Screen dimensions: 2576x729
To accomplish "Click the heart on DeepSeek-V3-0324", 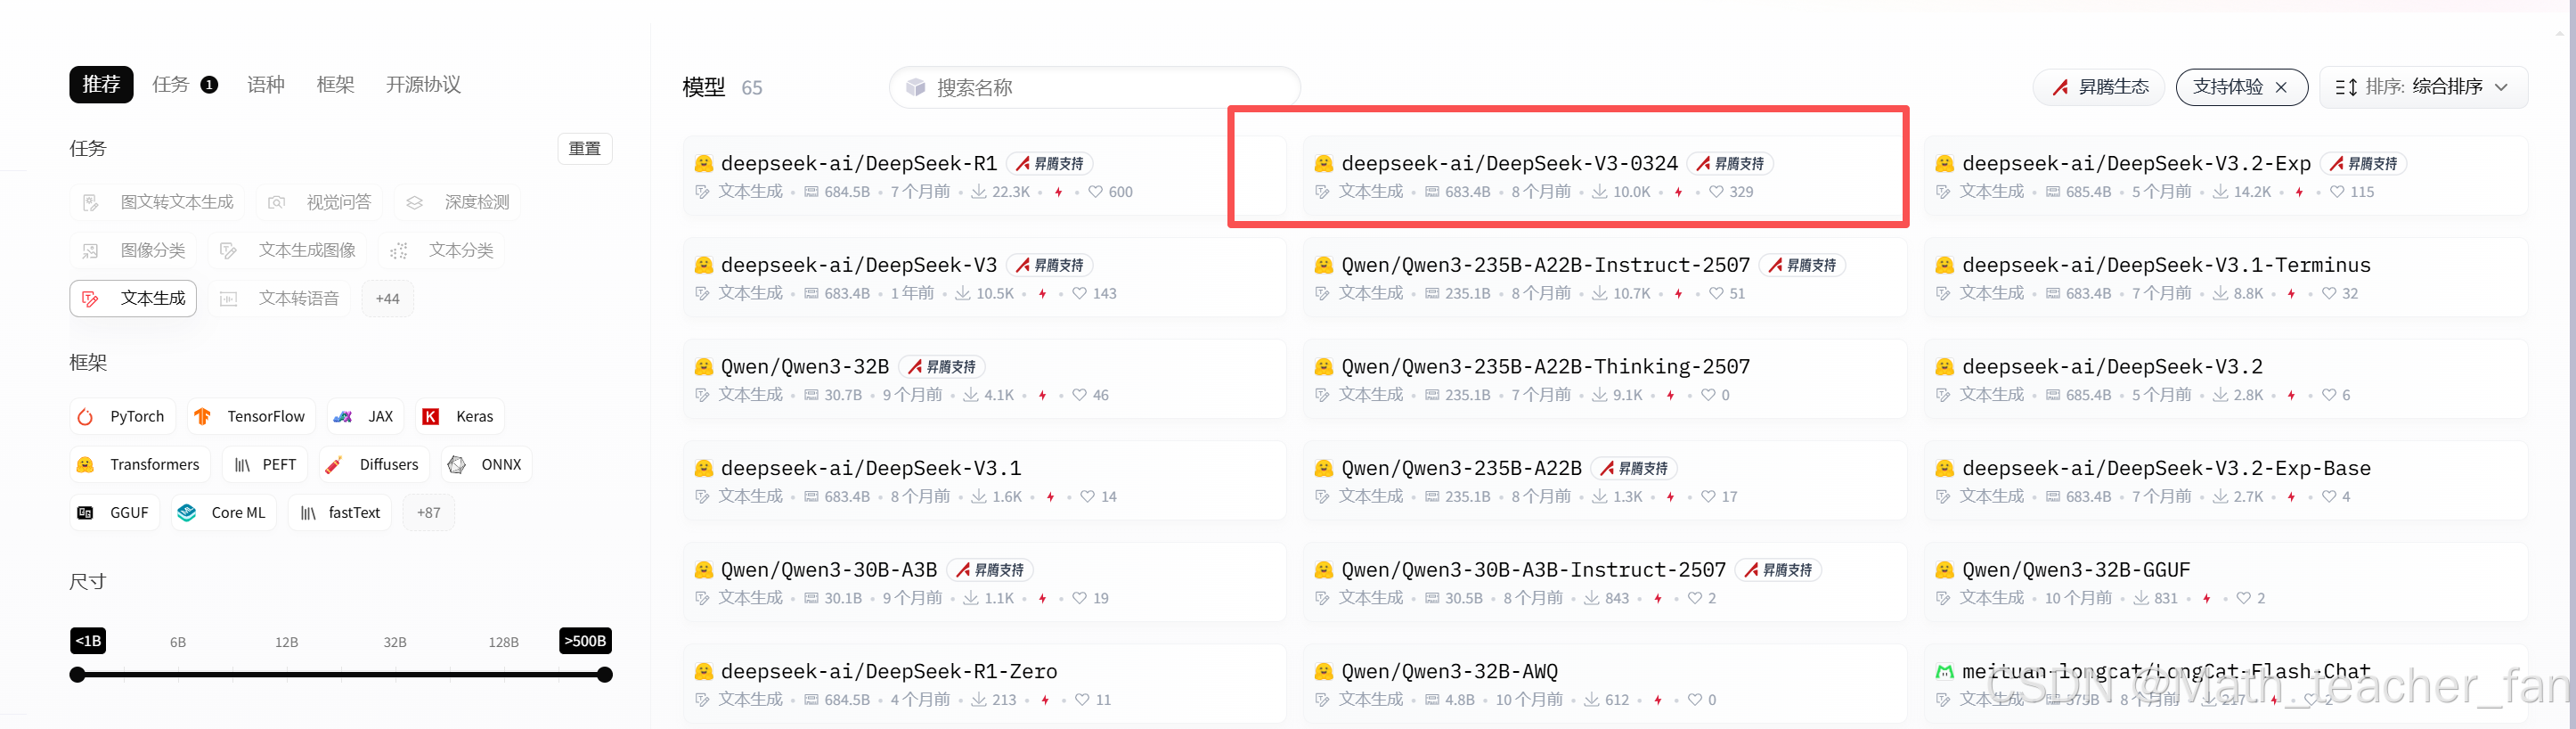I will (1716, 192).
